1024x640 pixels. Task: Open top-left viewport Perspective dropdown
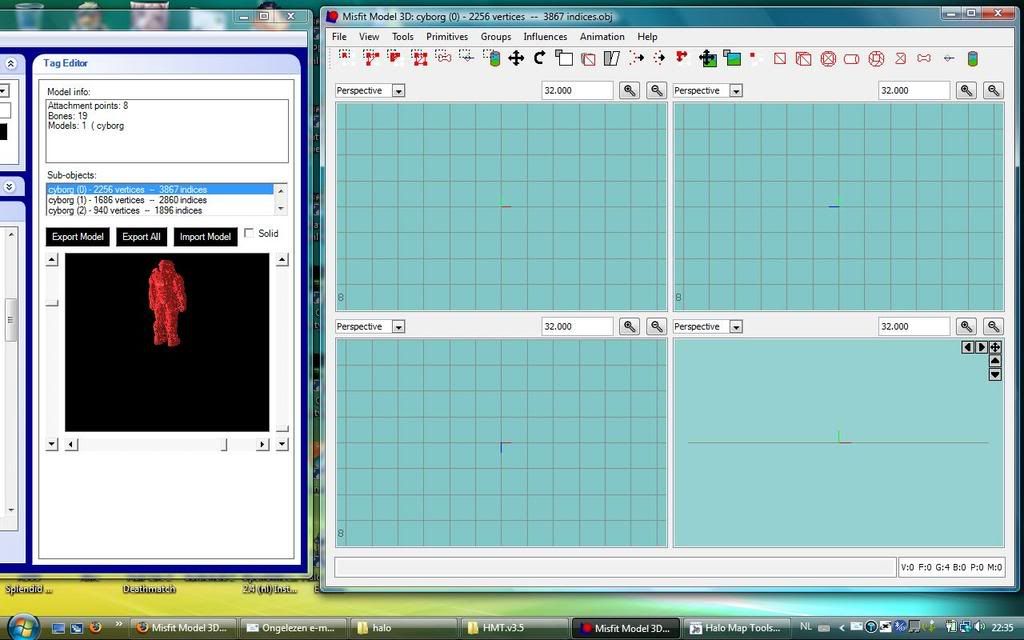tap(398, 91)
